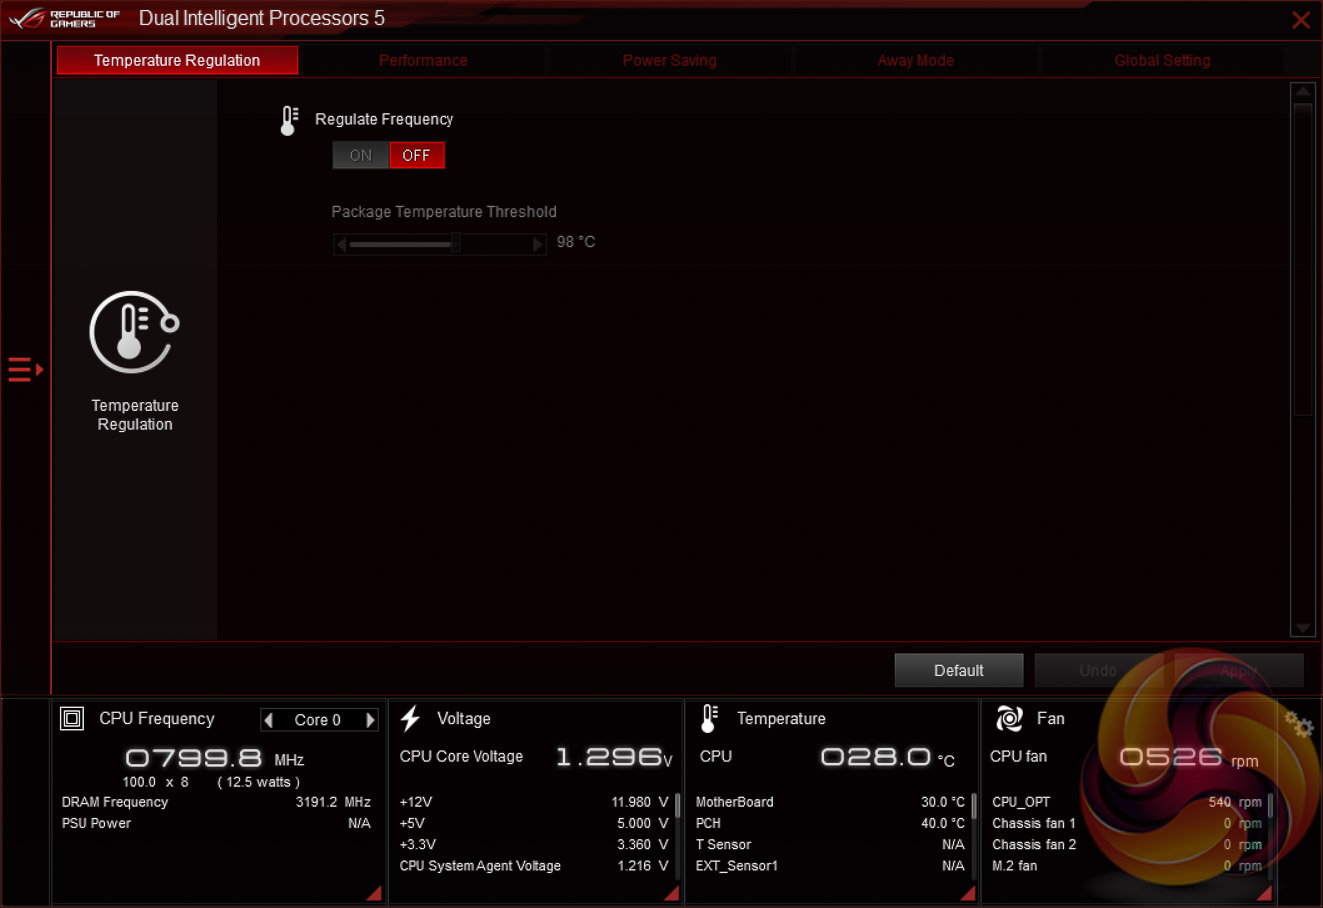Click the PSU Power row
The image size is (1323, 908).
[x=216, y=823]
